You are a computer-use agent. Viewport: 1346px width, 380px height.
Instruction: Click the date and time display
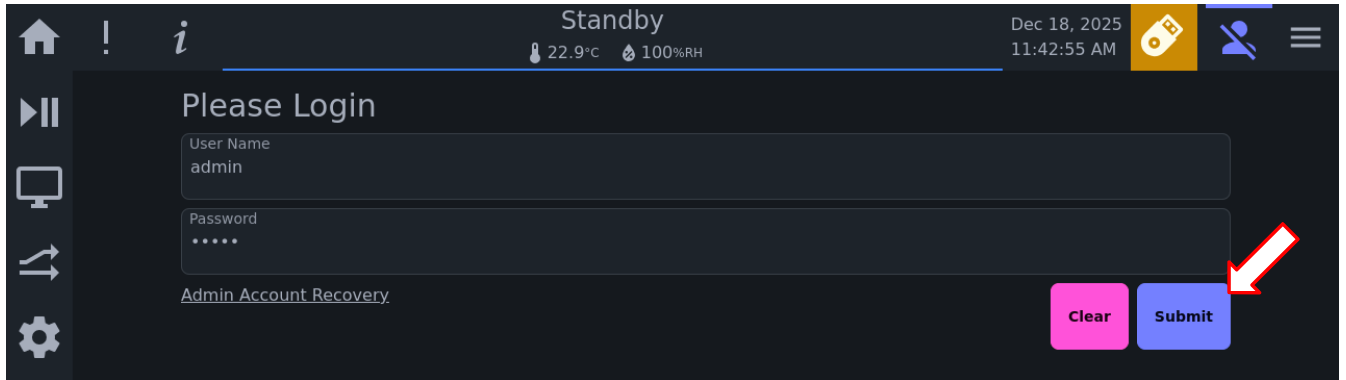pyautogui.click(x=1066, y=37)
